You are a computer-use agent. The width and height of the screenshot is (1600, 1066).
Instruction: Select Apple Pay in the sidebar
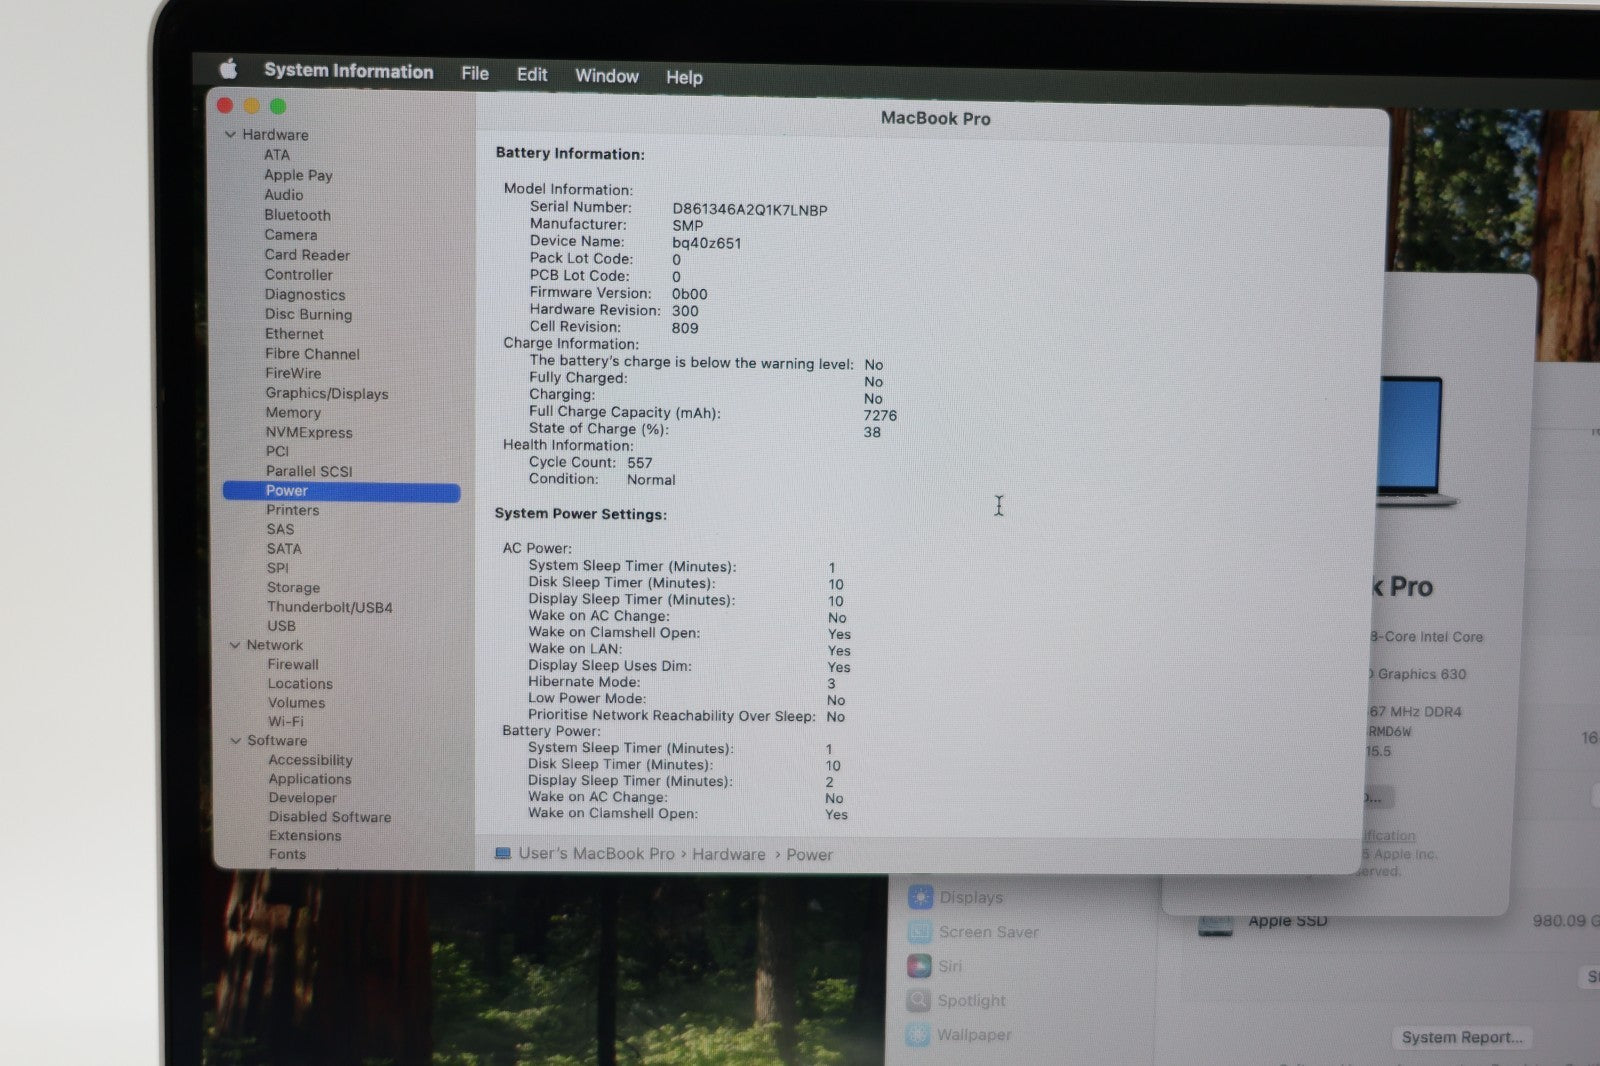coord(298,175)
